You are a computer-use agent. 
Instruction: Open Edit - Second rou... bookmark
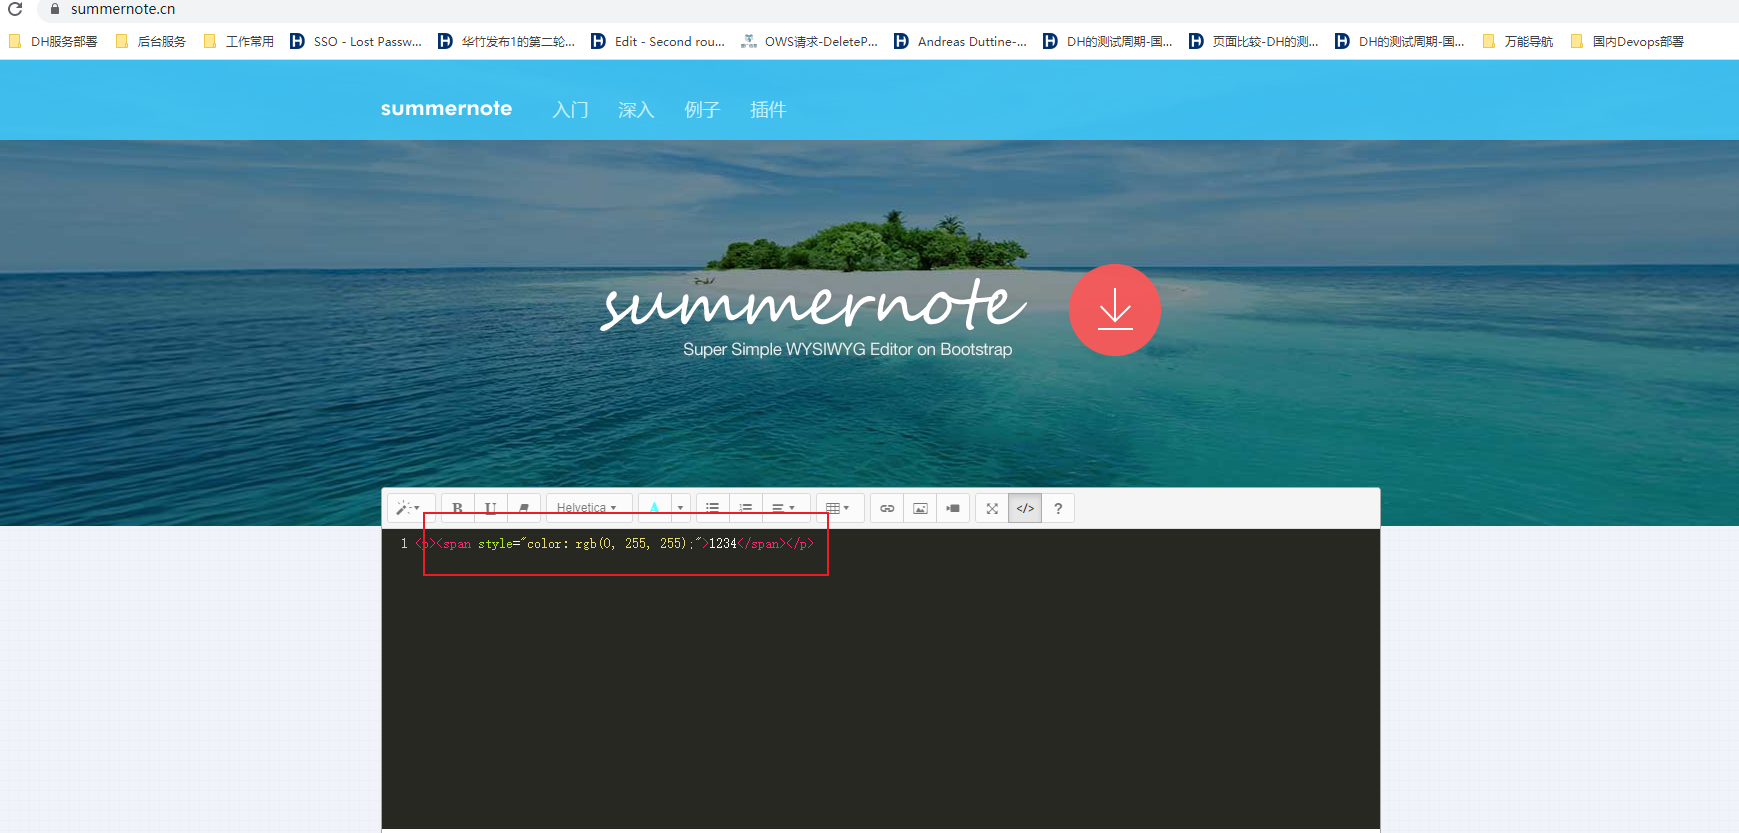point(658,41)
